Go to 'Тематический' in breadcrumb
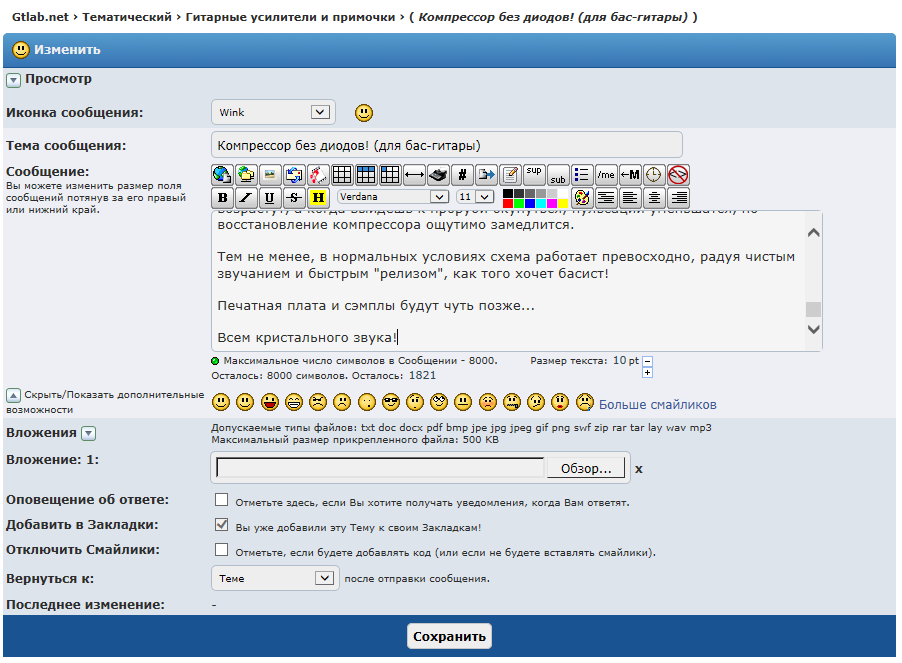The width and height of the screenshot is (902, 663). (x=129, y=17)
